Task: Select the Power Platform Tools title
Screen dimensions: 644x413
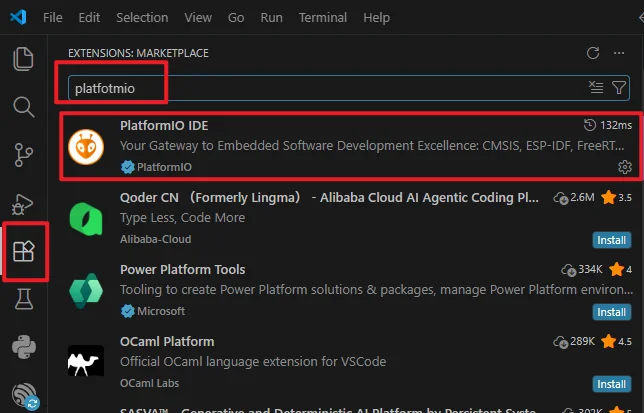Action: click(x=182, y=270)
